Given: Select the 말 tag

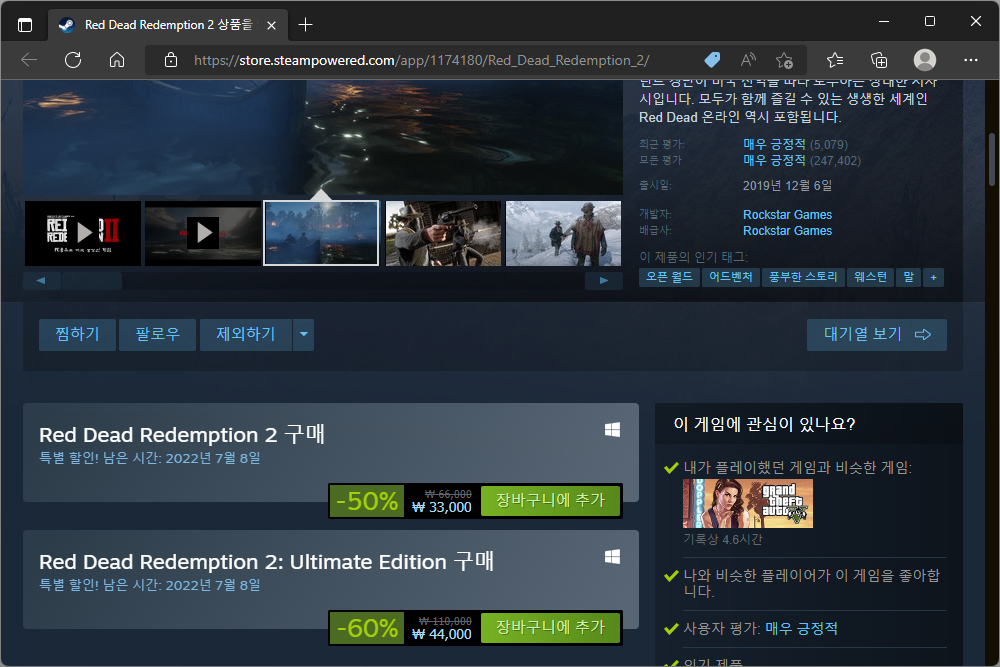Looking at the screenshot, I should point(909,277).
